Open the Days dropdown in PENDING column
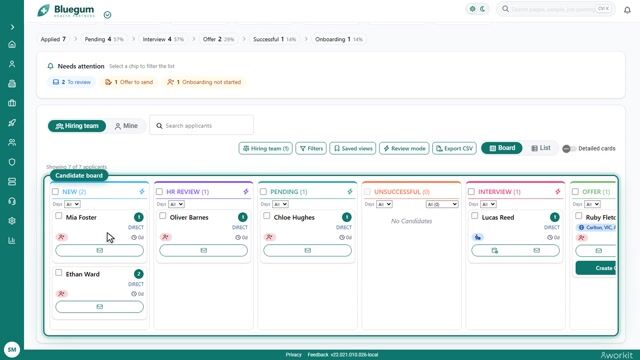This screenshot has height=360, width=640. (280, 204)
